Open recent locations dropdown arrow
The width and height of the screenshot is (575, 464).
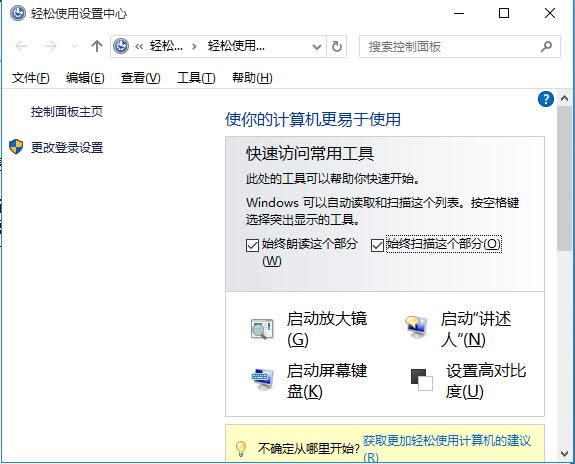[74, 46]
